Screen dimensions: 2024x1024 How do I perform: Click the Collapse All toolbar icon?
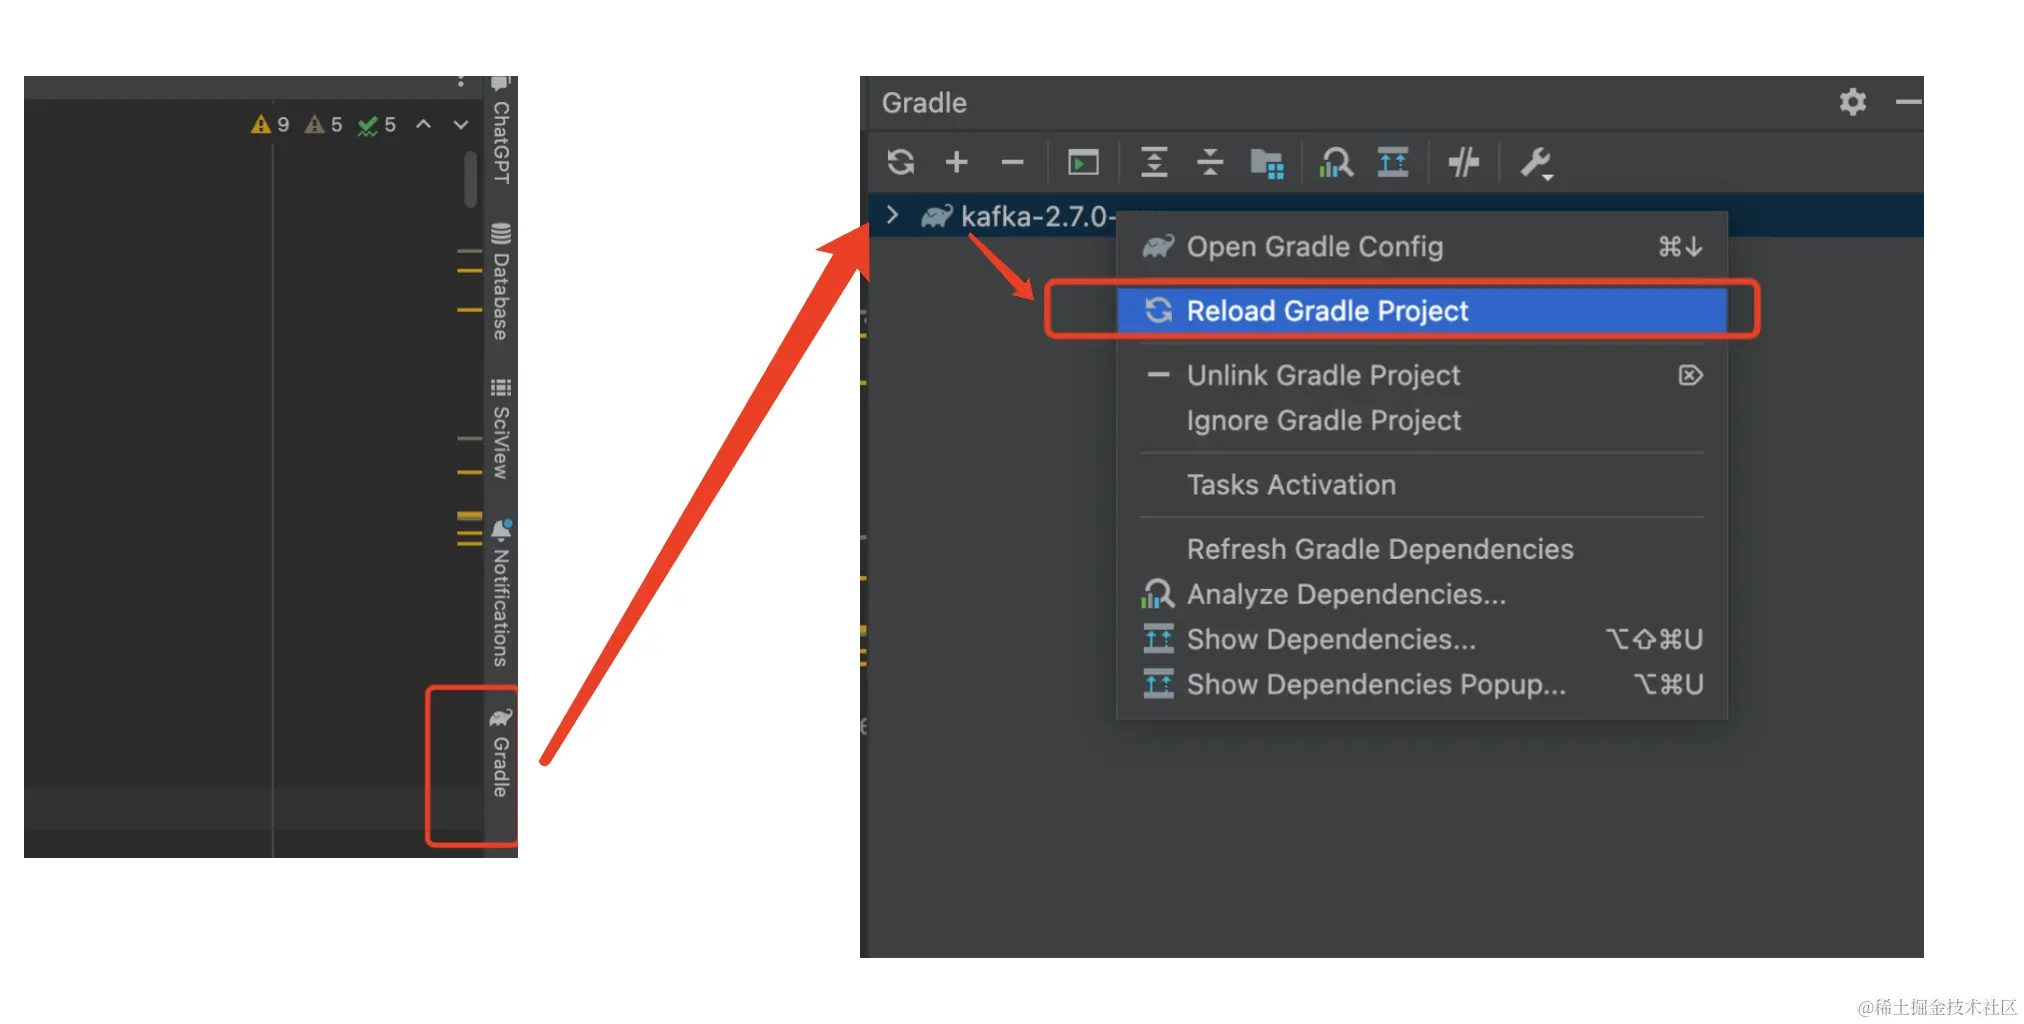1210,162
